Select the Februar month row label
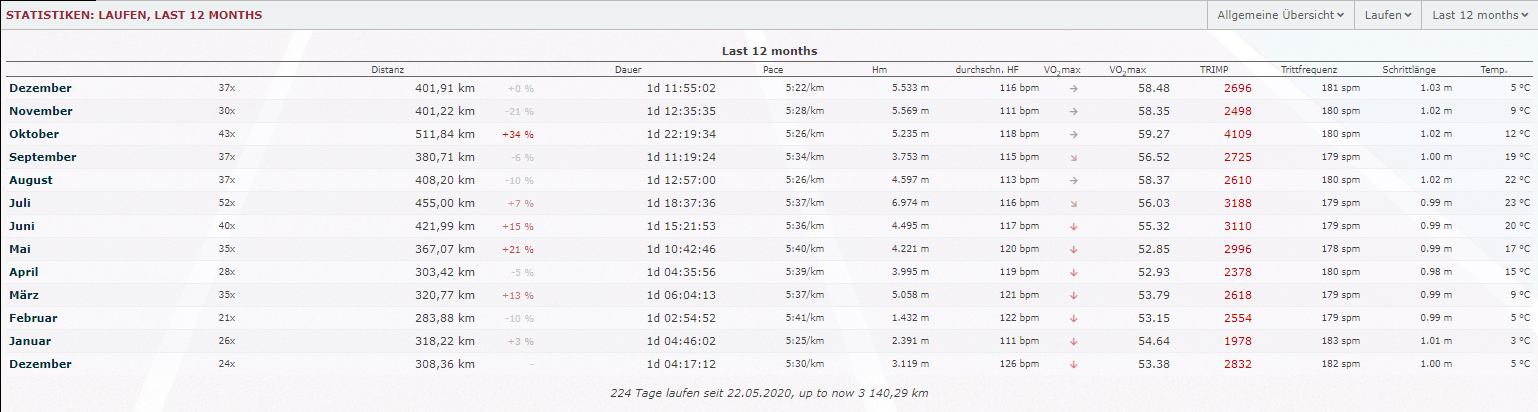The image size is (1538, 412). coord(33,318)
